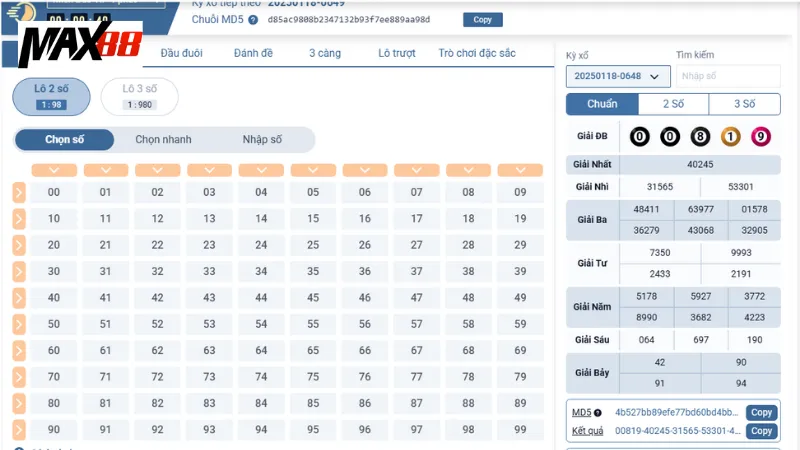Image resolution: width=800 pixels, height=450 pixels.
Task: Copy the Chuỗi MD5 hash string
Action: (483, 20)
